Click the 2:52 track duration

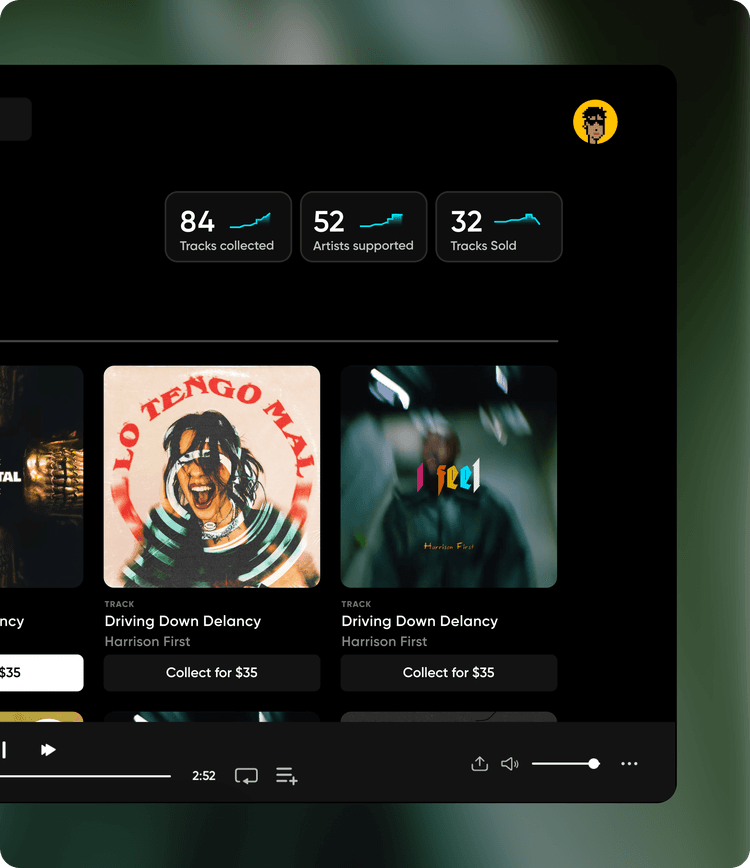pyautogui.click(x=204, y=776)
